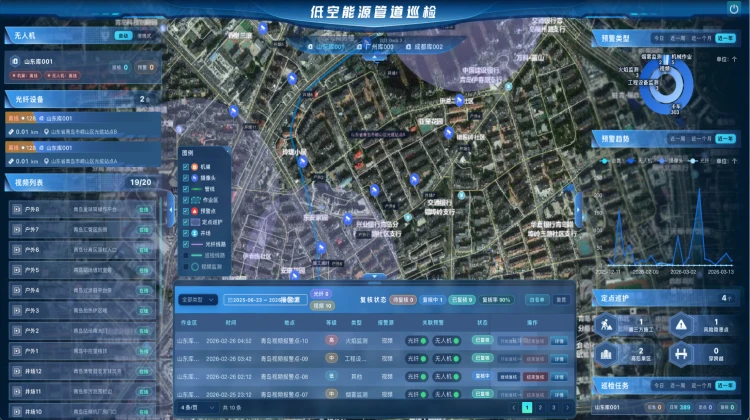Click the 视频 10 filter pill
750x420 pixels.
322,305
